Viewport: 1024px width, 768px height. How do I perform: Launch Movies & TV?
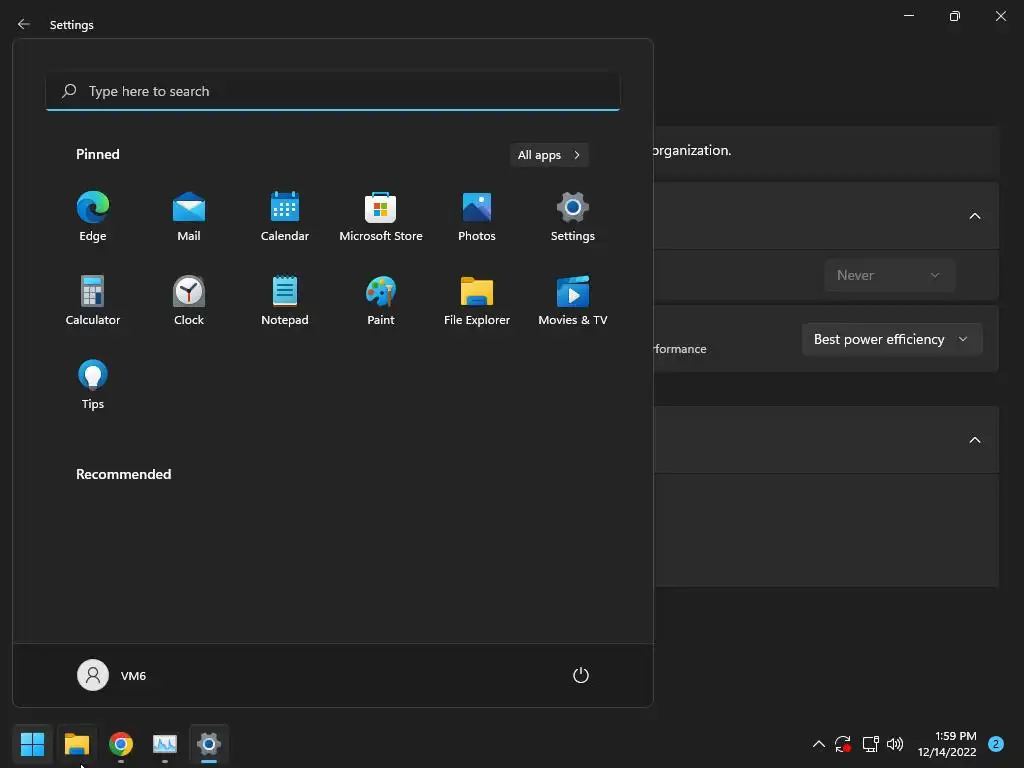[x=573, y=300]
